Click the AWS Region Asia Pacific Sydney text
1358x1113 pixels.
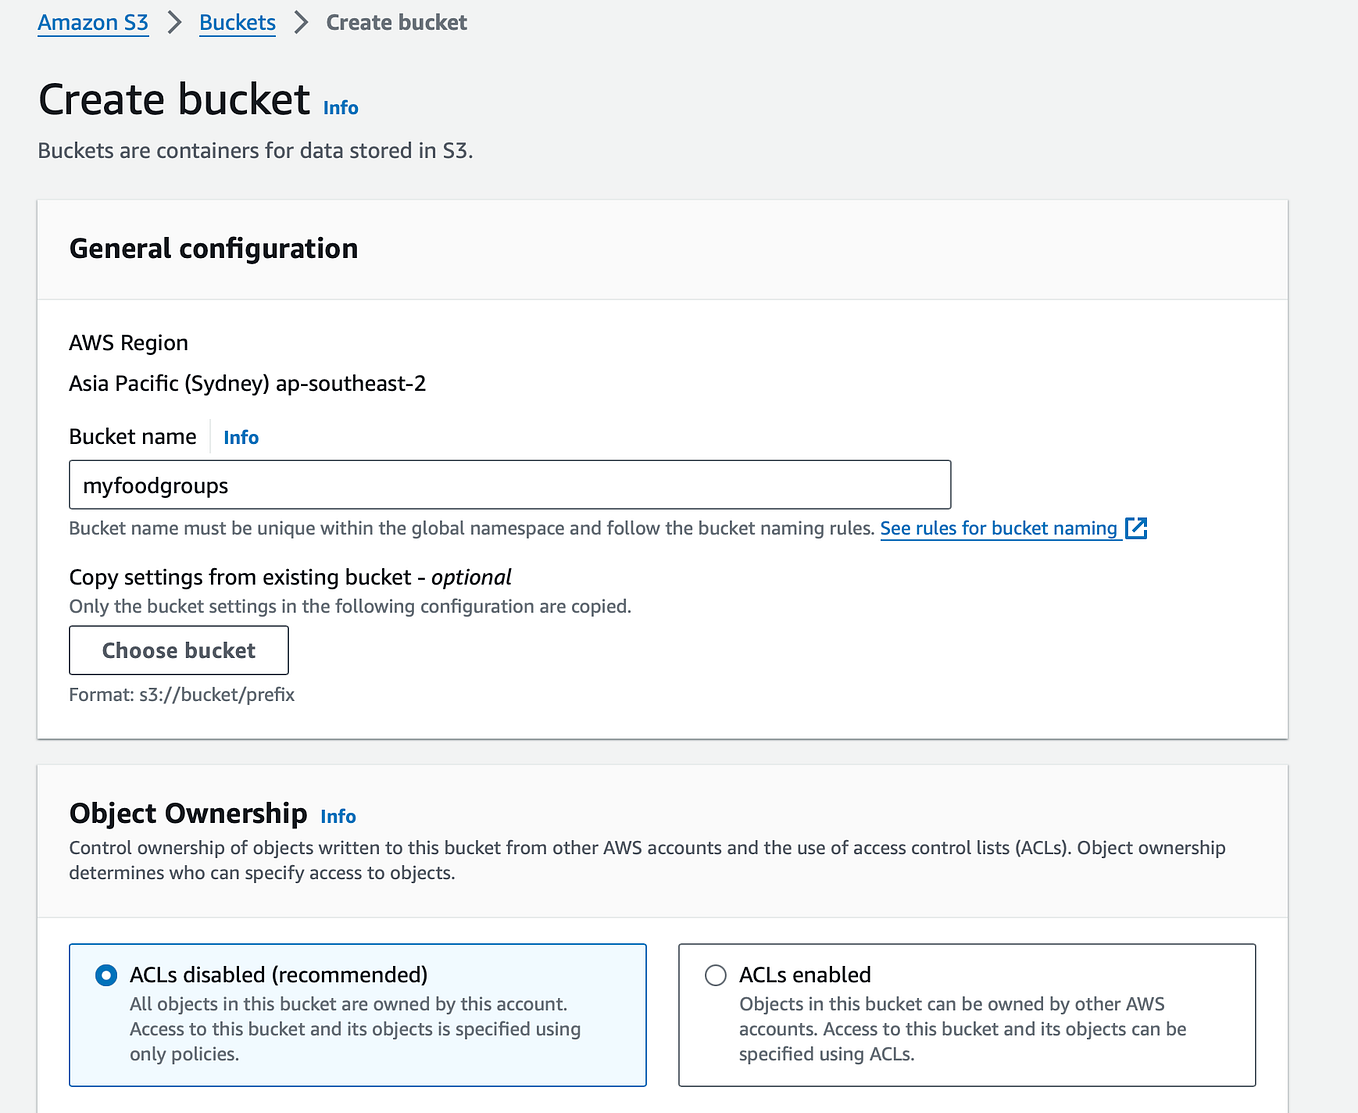tap(247, 383)
